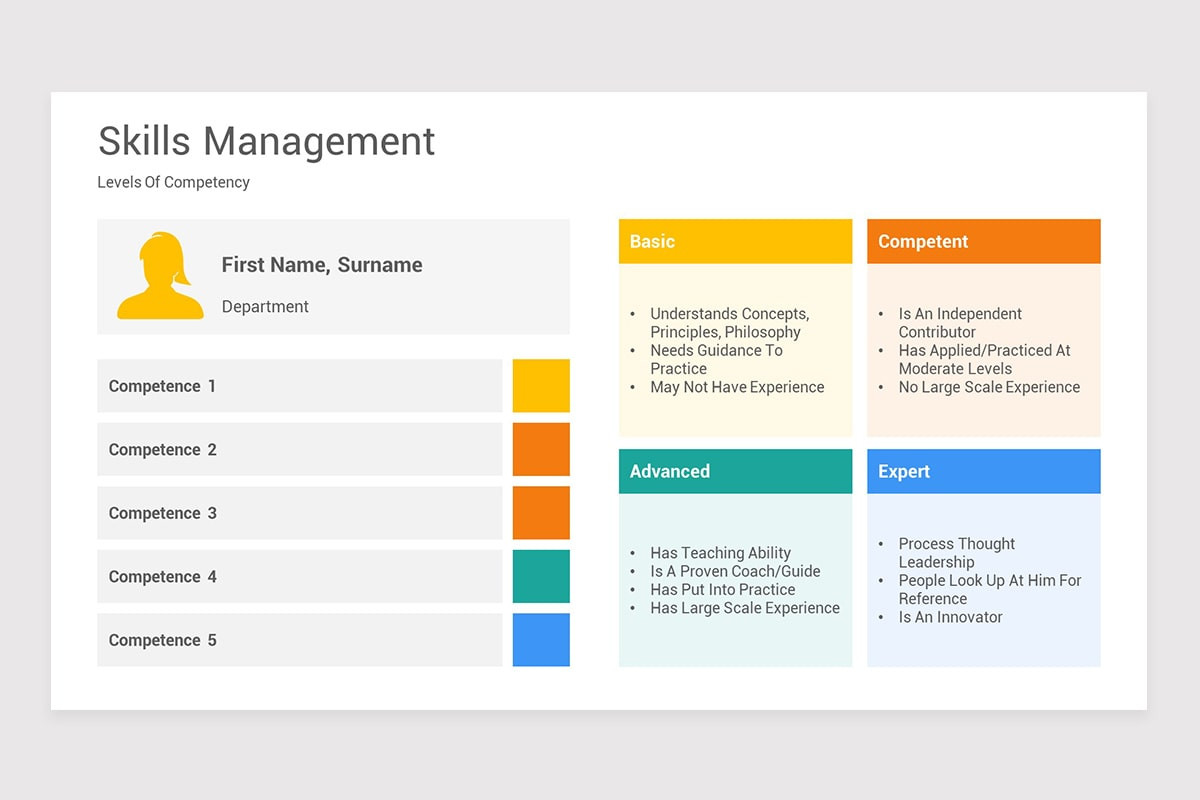Viewport: 1200px width, 800px height.
Task: Select the Basic header banner
Action: point(735,241)
